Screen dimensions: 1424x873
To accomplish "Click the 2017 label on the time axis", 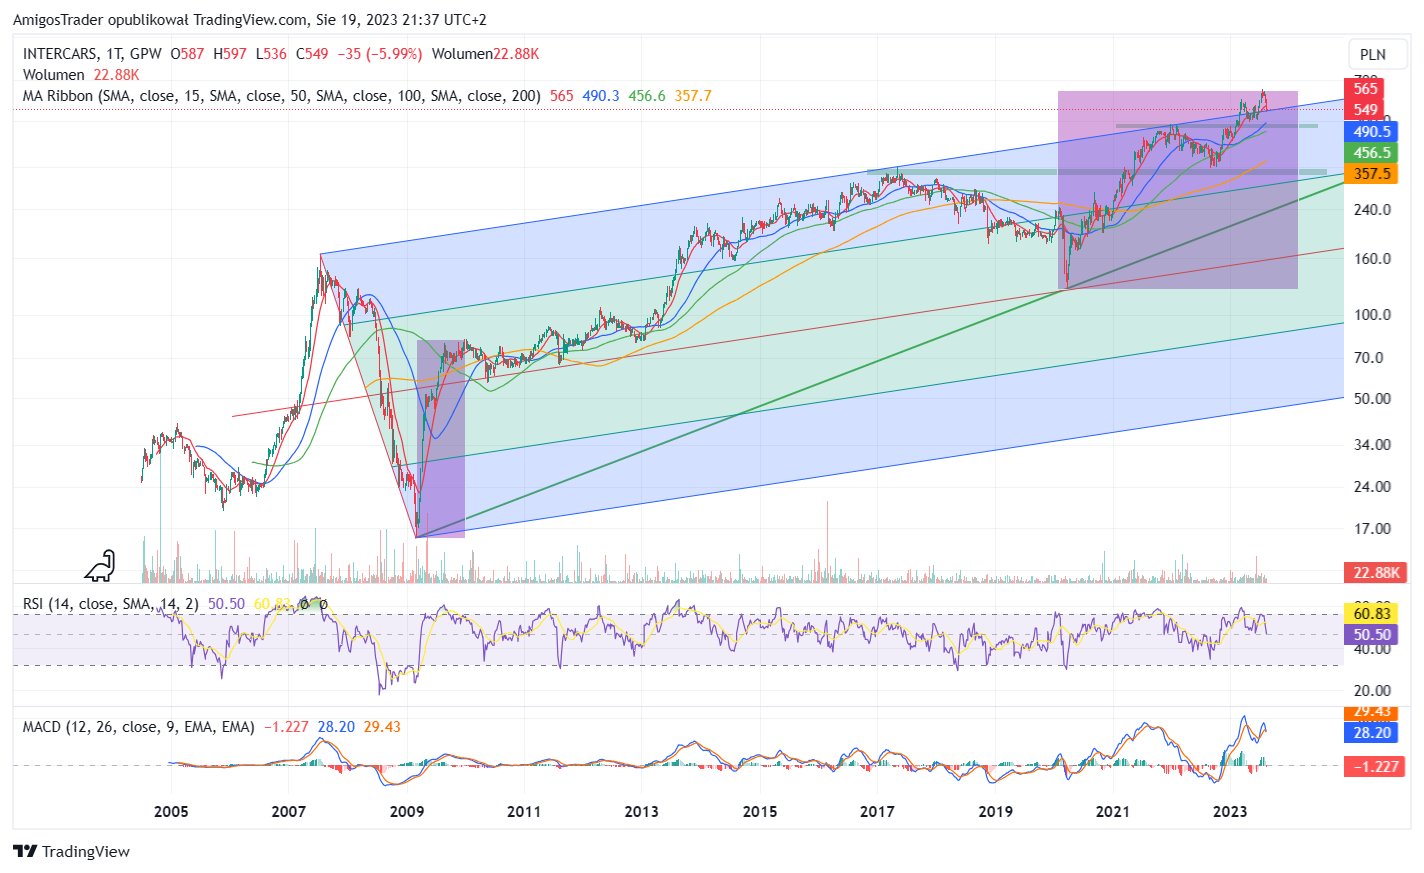I will [877, 812].
